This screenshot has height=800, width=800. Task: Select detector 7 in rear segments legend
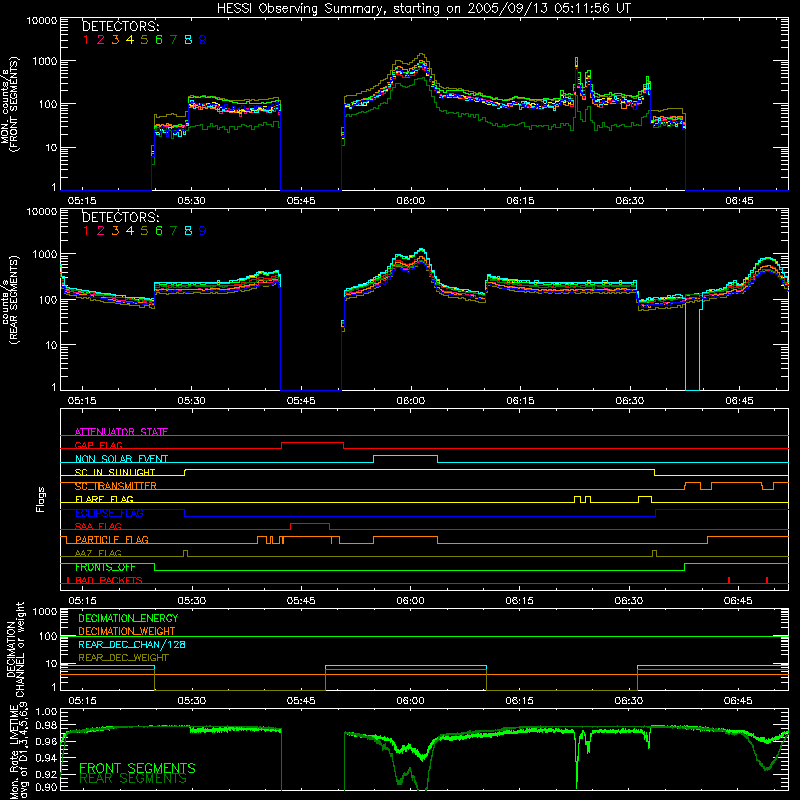tap(173, 231)
